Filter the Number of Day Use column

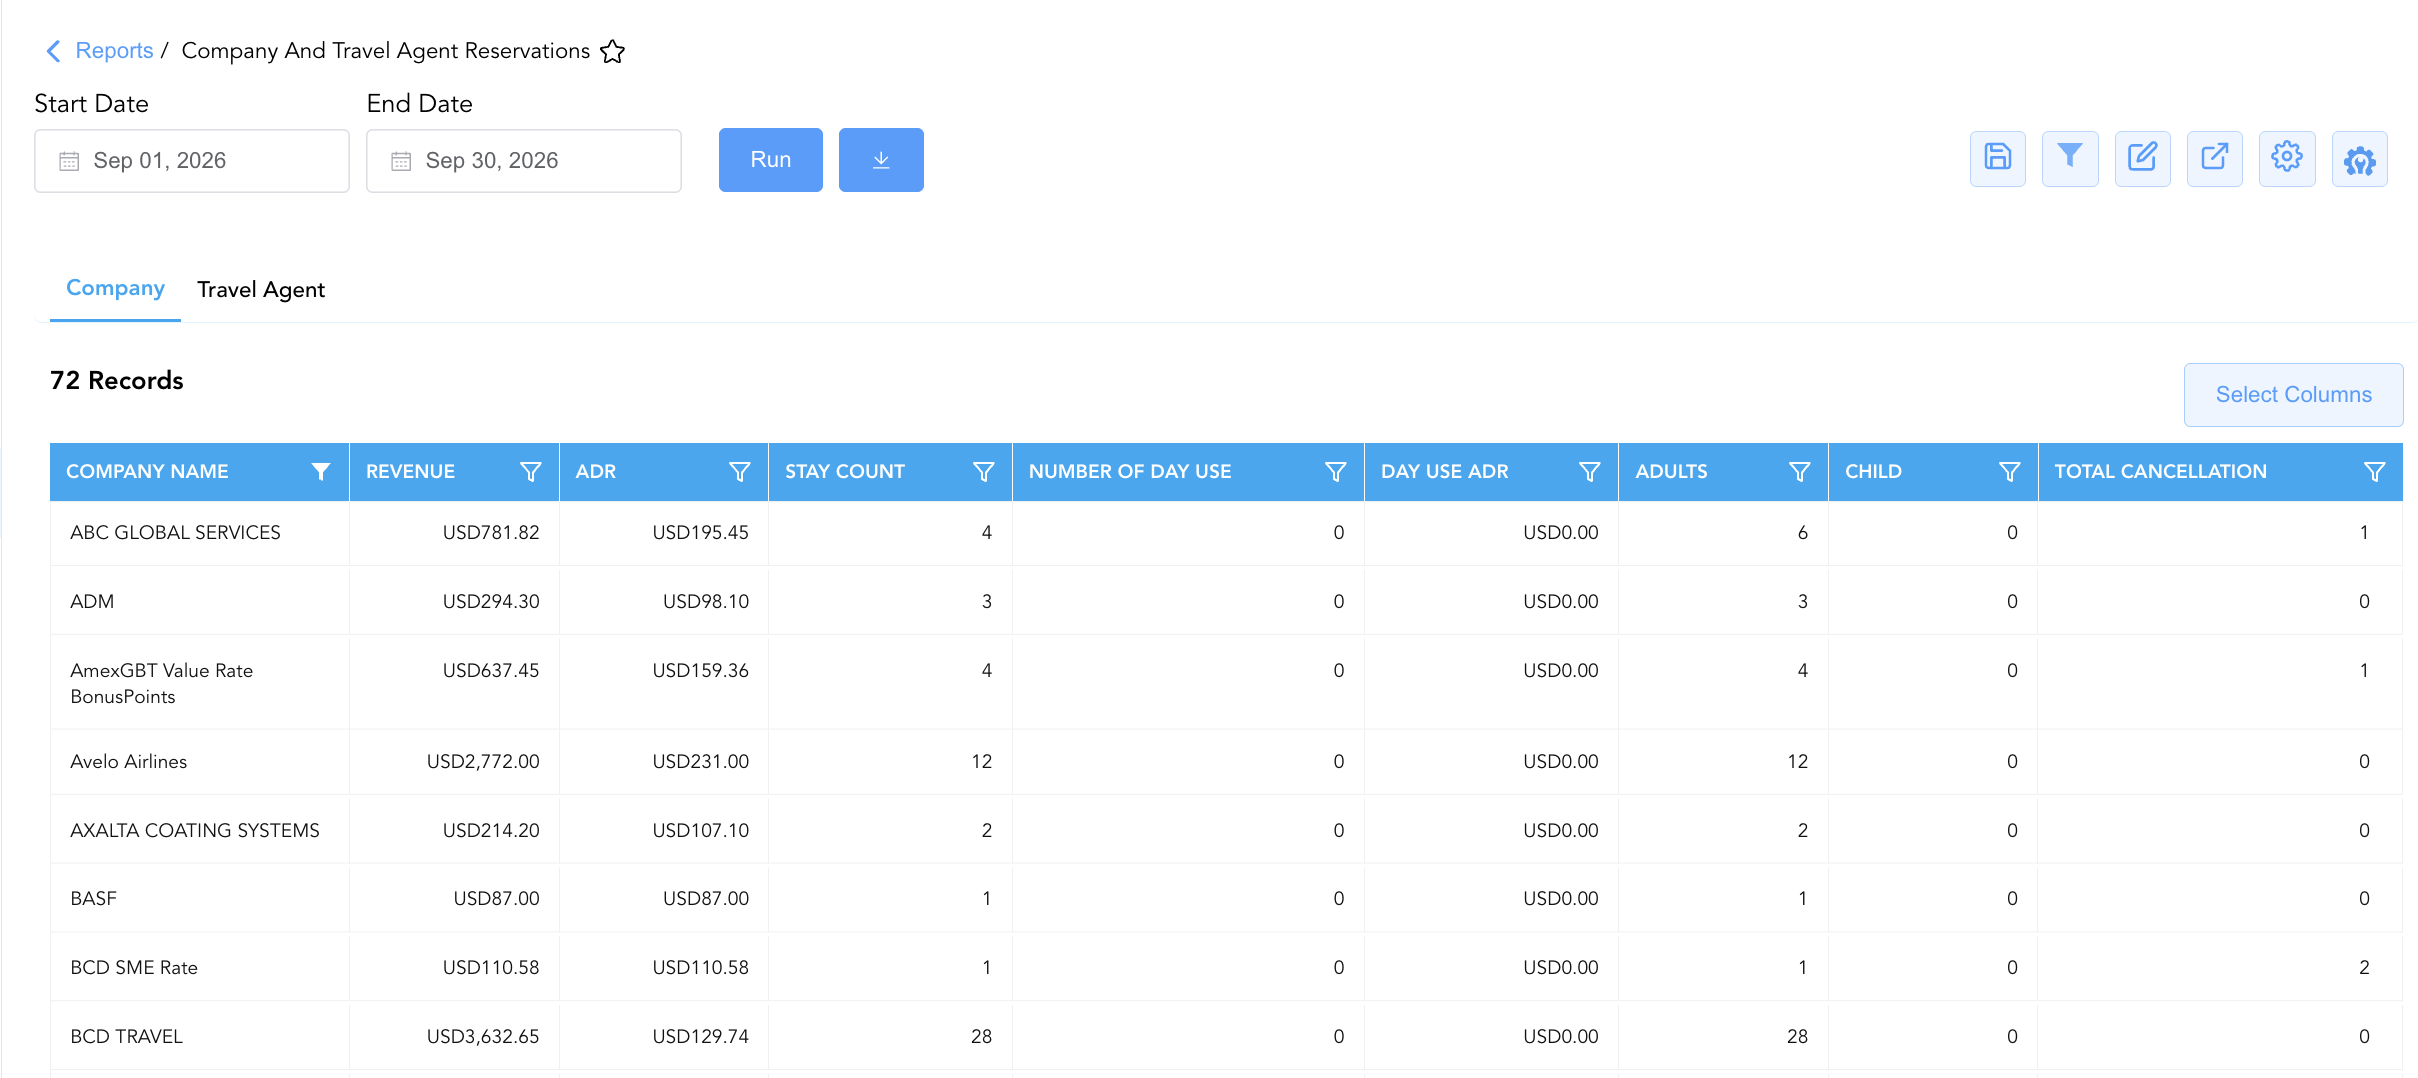point(1335,472)
